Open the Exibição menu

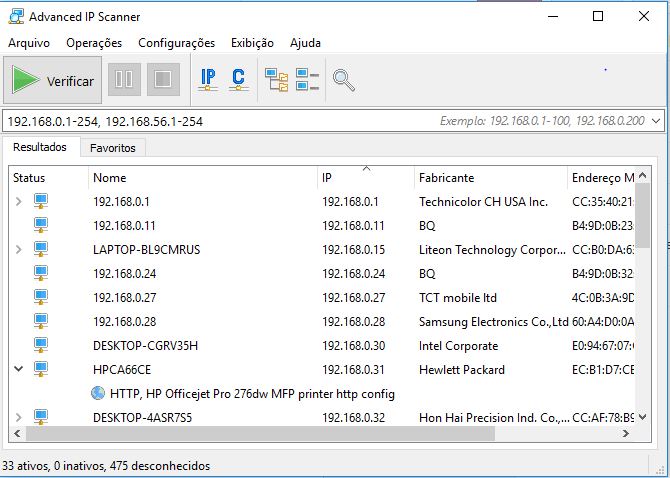click(252, 43)
